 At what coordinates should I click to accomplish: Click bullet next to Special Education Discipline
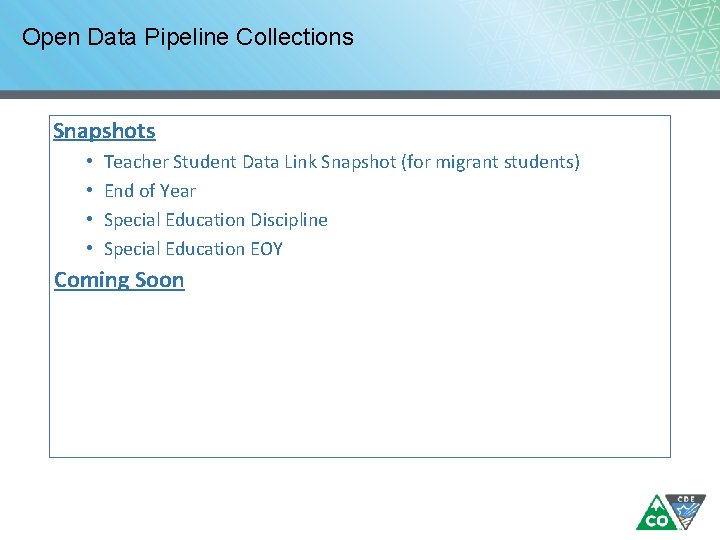coord(90,219)
